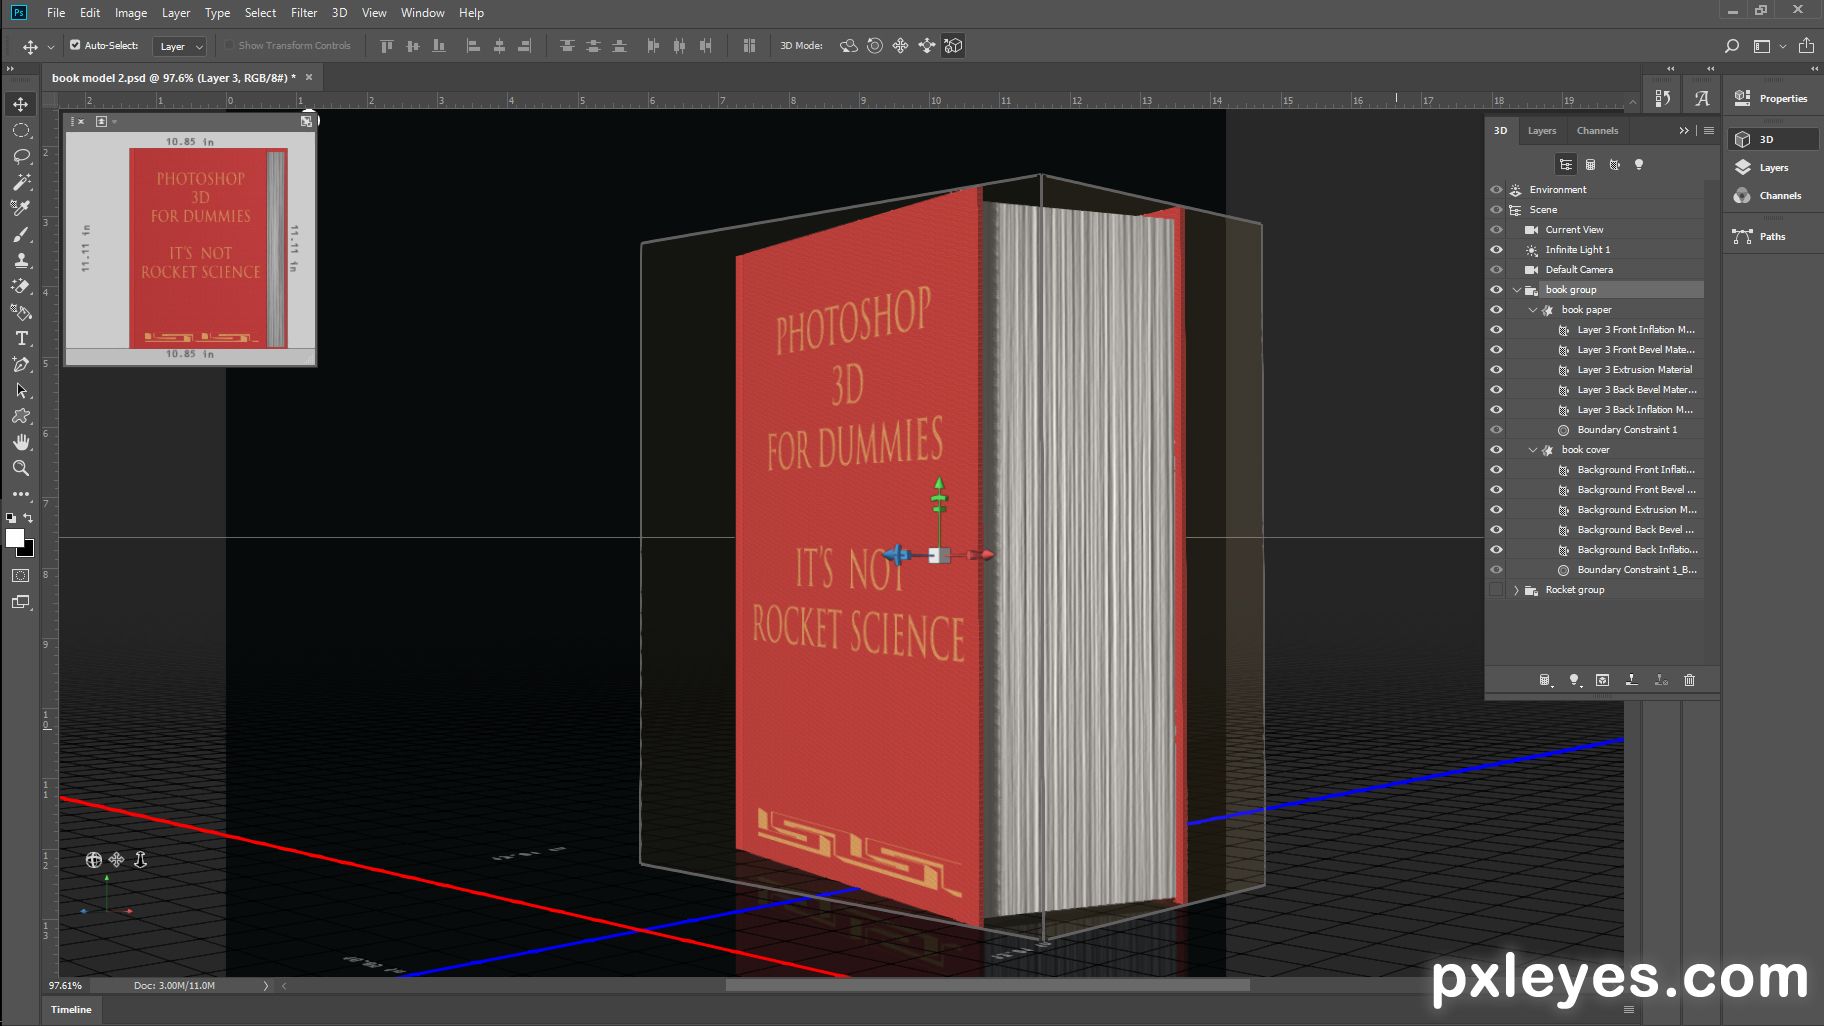Image resolution: width=1824 pixels, height=1026 pixels.
Task: Choose Slide 3D Object mode
Action: (927, 46)
